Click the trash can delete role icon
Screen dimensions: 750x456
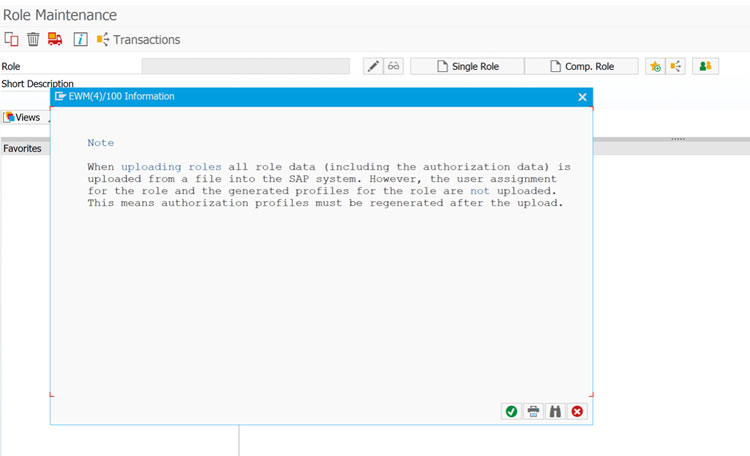[x=33, y=39]
